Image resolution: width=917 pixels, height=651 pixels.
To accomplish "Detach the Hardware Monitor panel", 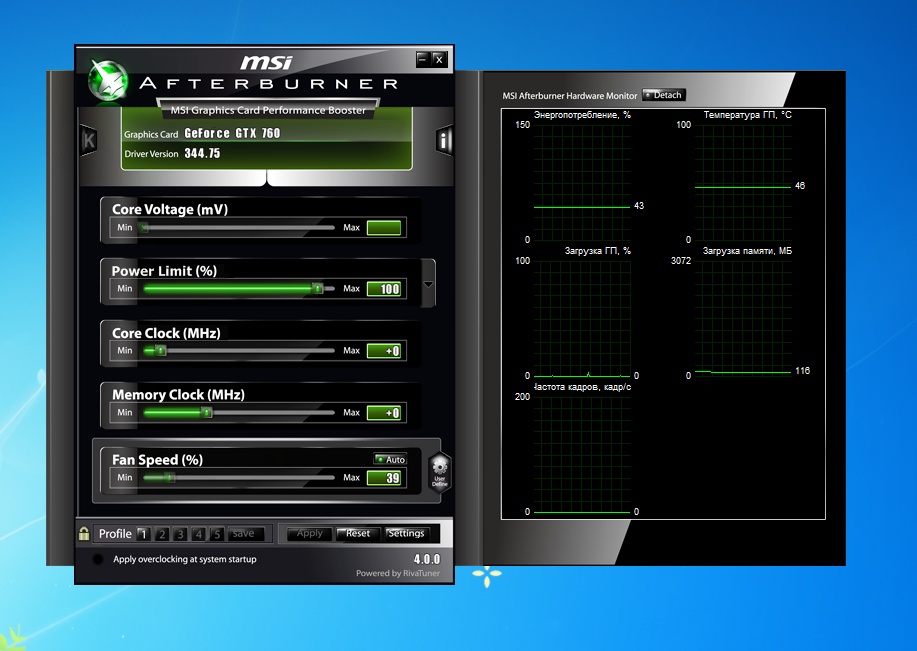I will point(664,95).
